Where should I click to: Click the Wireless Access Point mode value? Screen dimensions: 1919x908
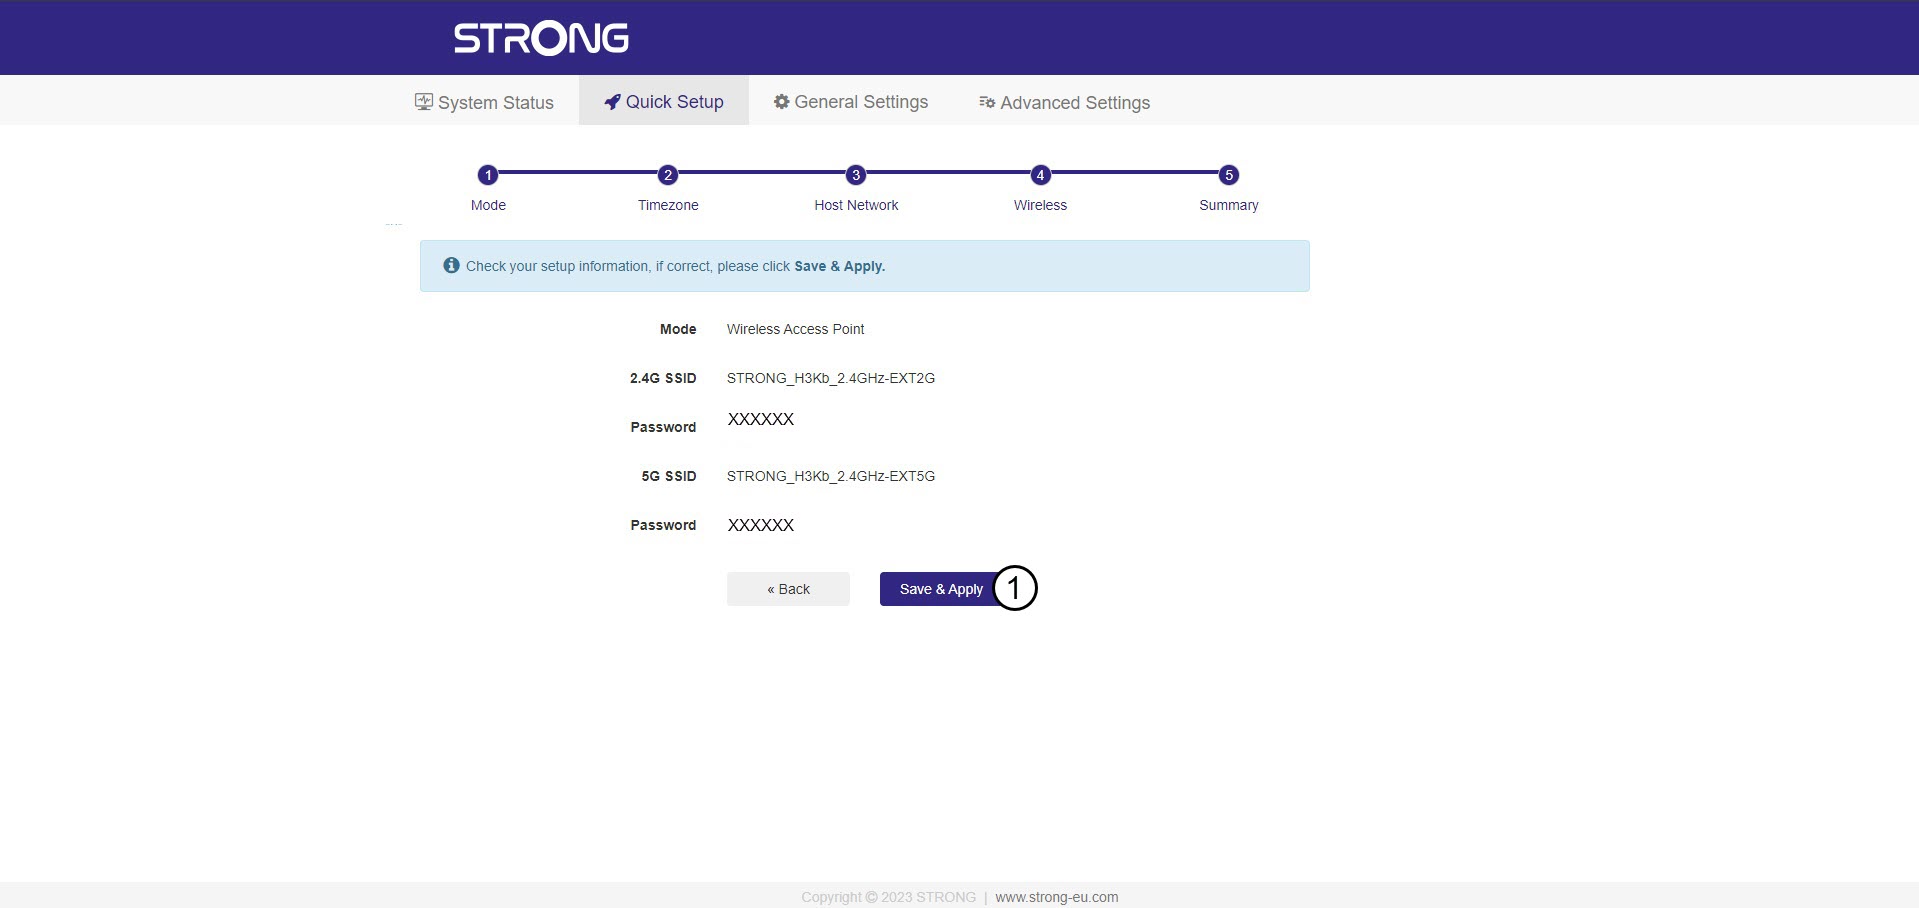pyautogui.click(x=795, y=329)
